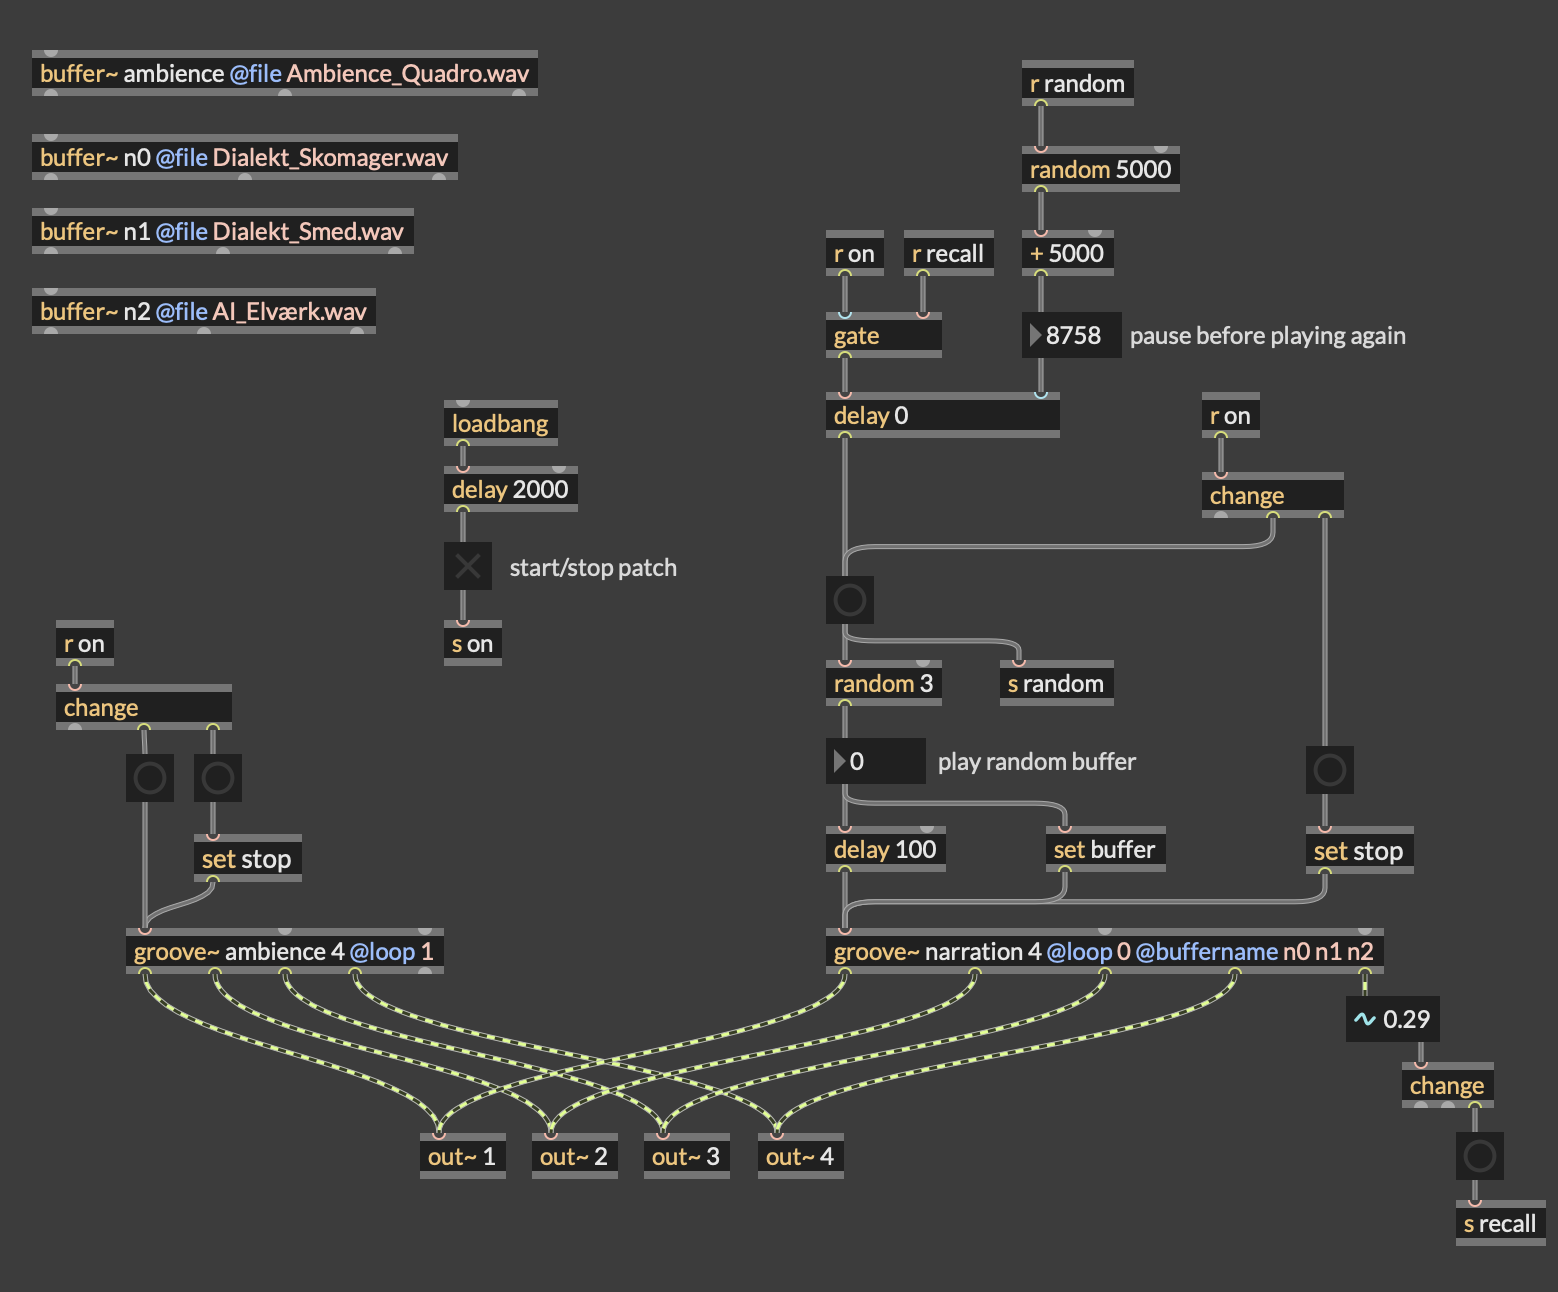Click the set stop message above groove~ ambience

246,859
